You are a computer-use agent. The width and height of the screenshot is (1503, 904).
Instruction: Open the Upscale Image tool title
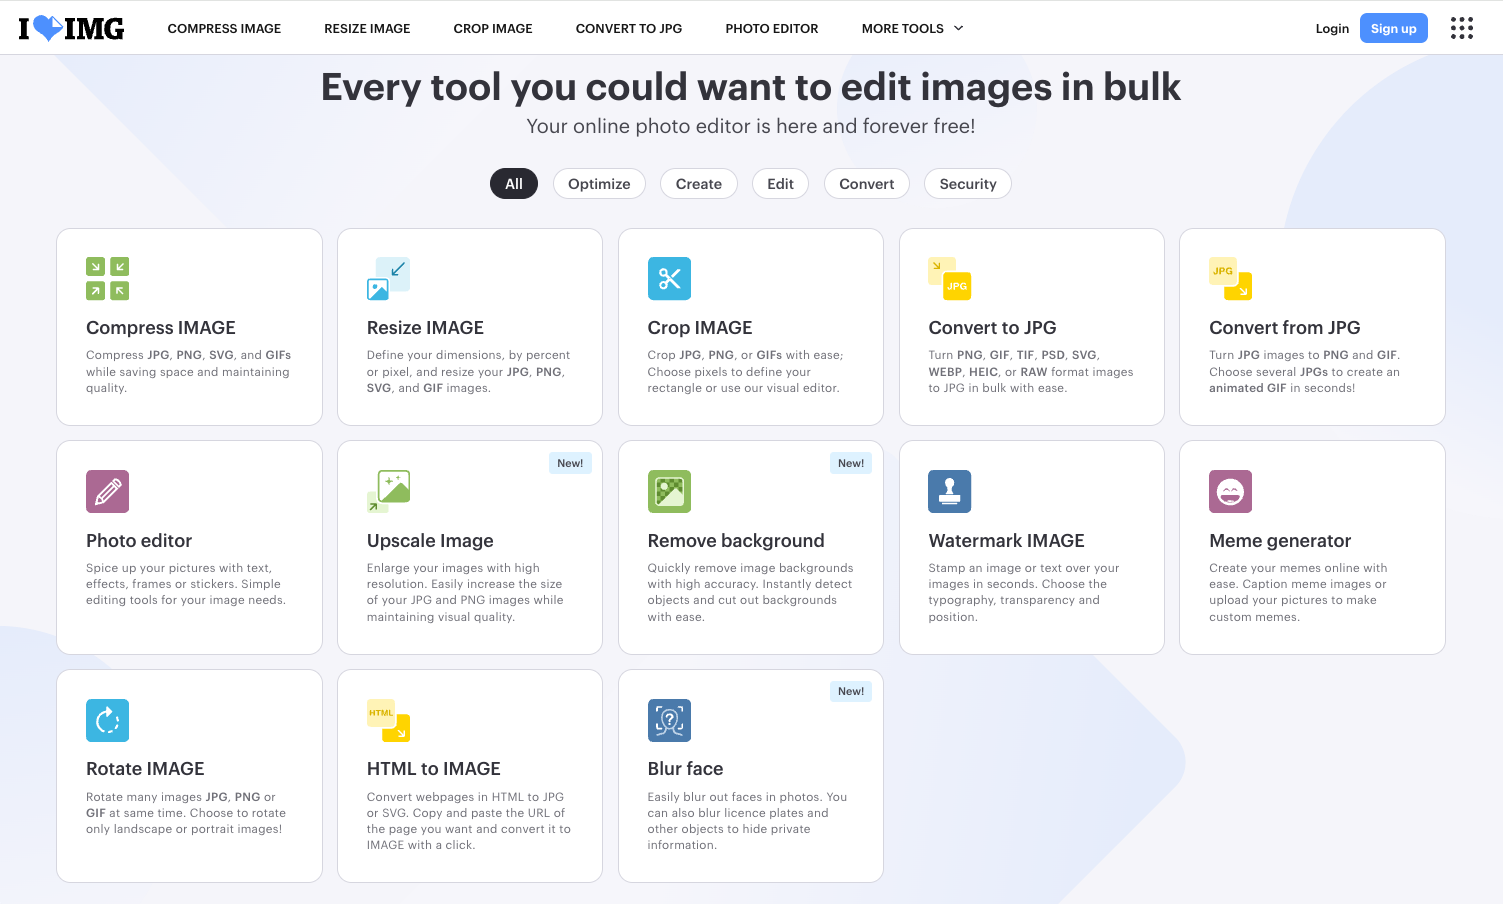point(430,541)
